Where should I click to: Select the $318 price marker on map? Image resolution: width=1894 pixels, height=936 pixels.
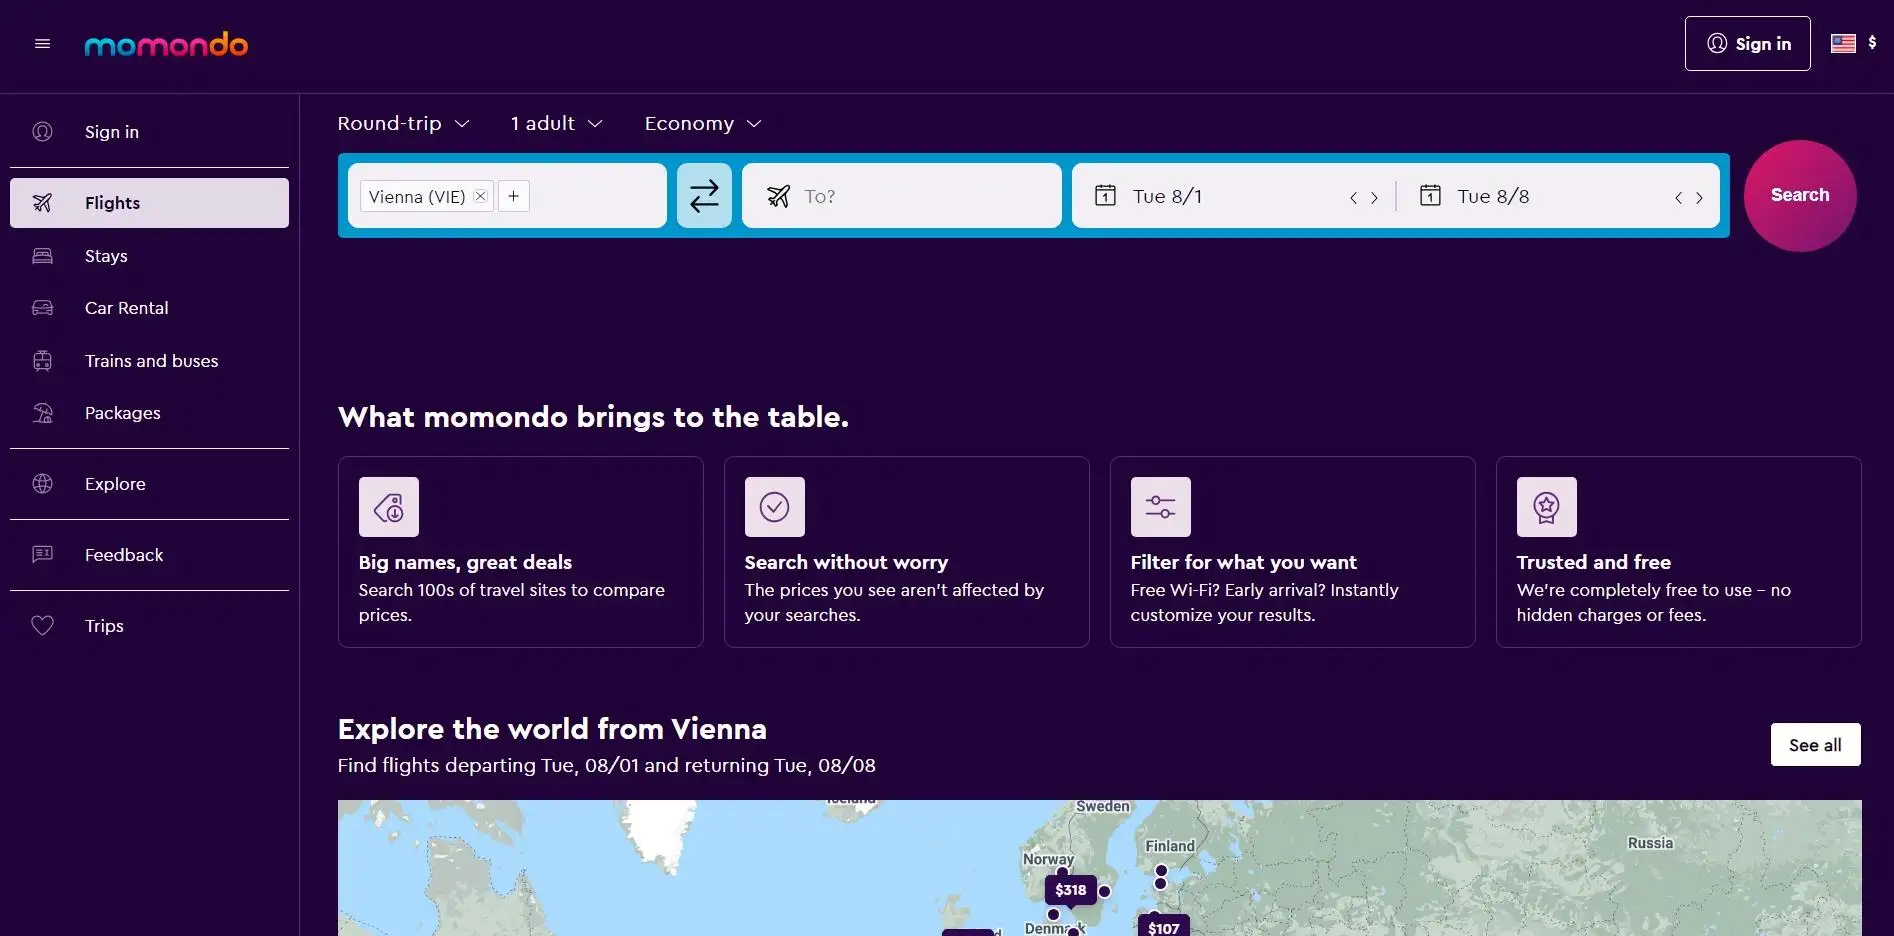tap(1070, 890)
